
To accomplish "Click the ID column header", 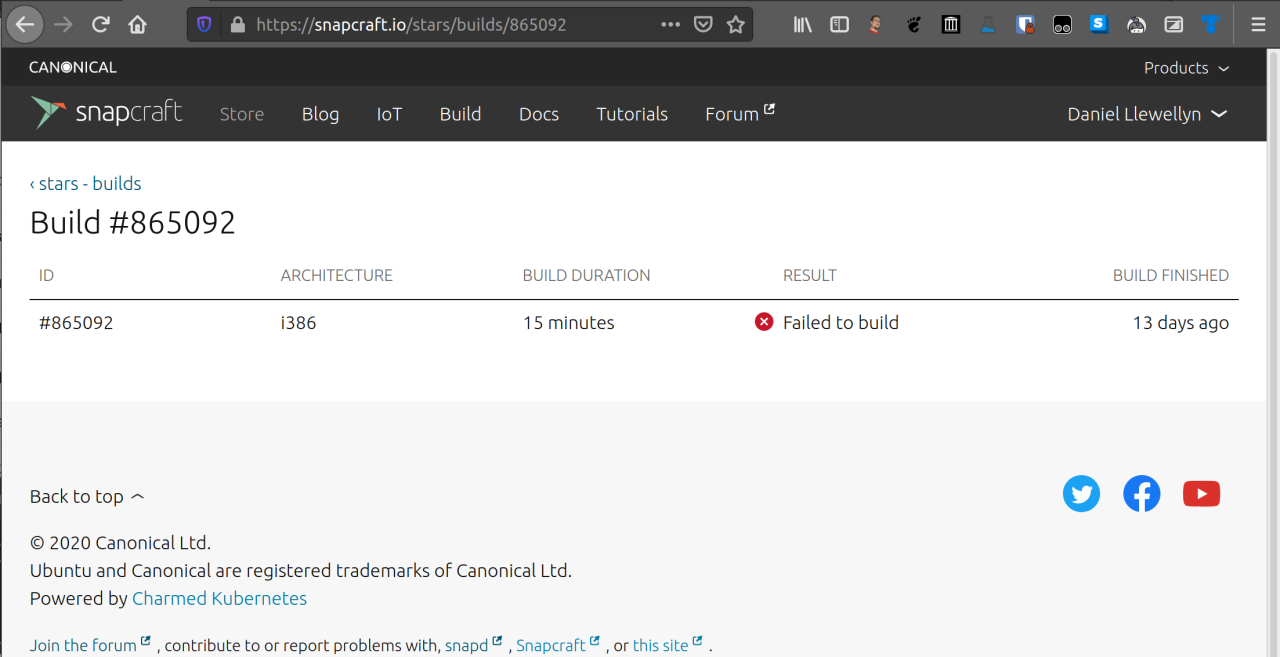I will click(46, 276).
